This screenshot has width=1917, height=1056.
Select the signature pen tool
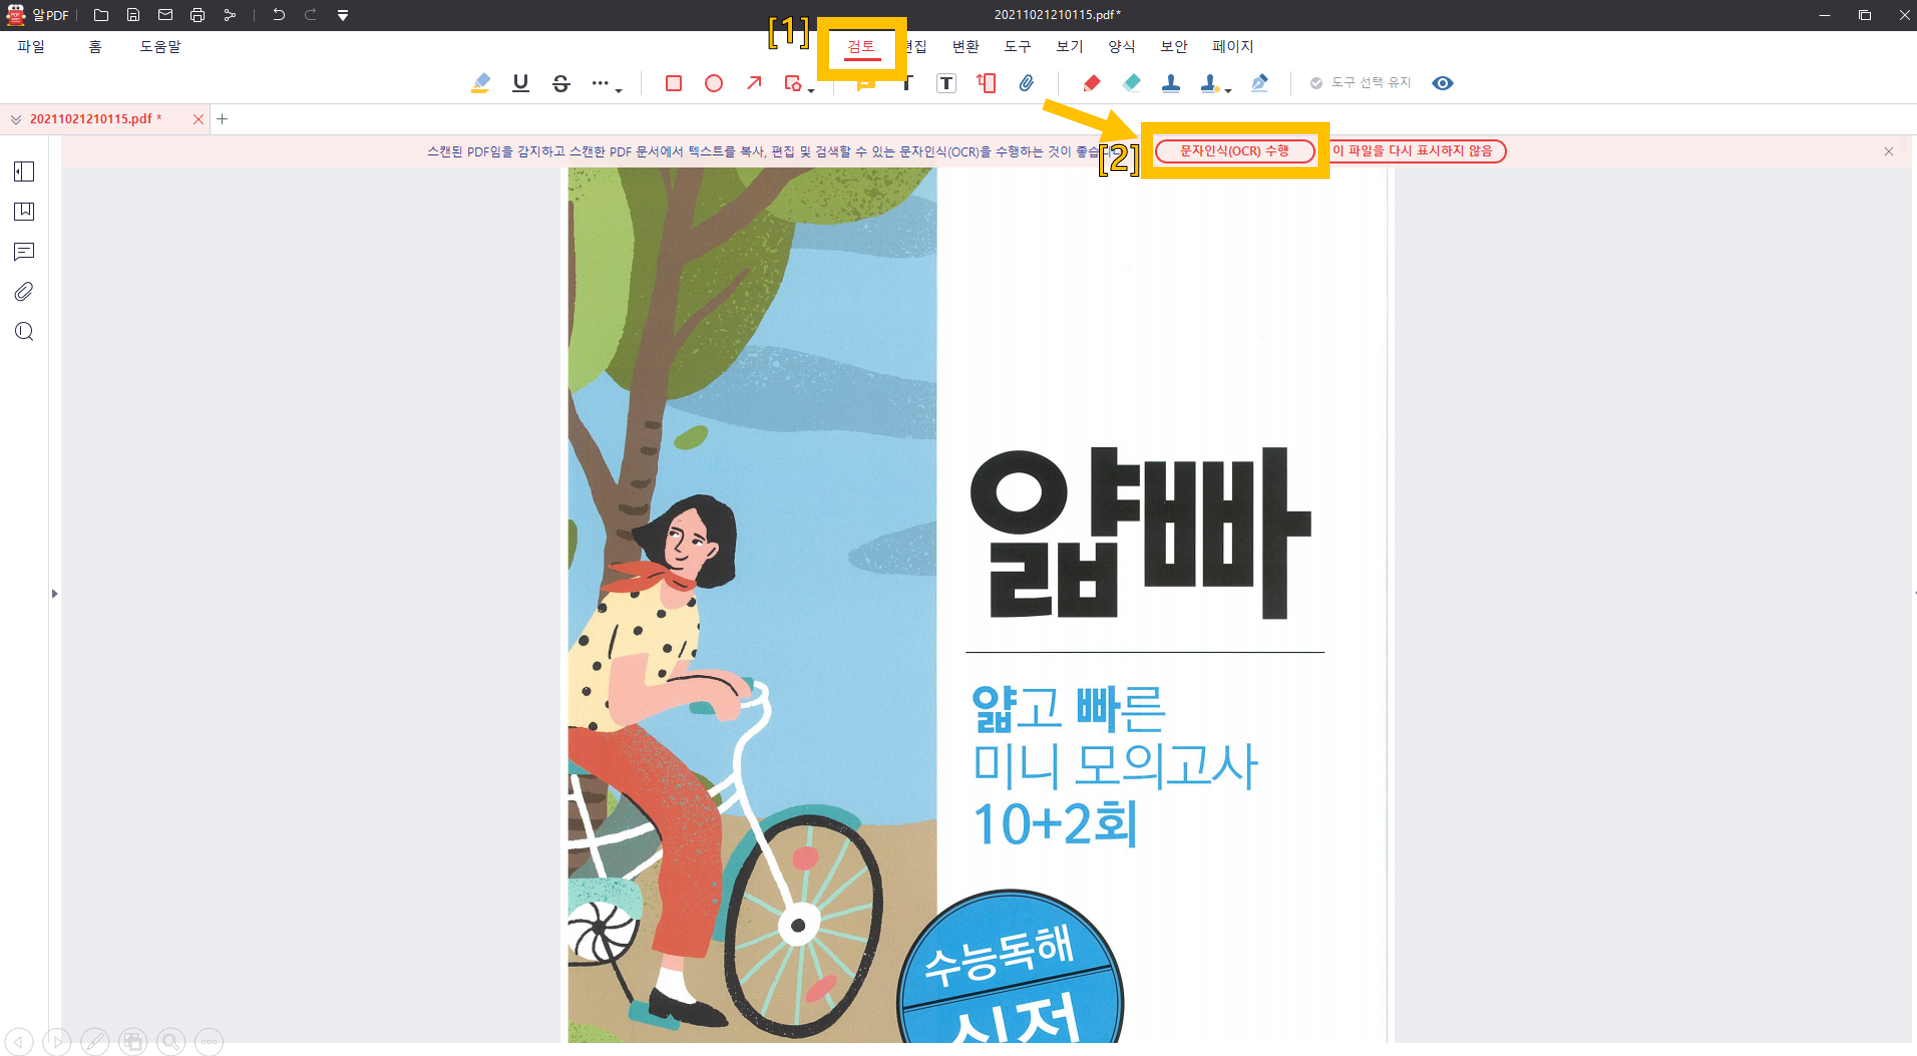pyautogui.click(x=1259, y=83)
